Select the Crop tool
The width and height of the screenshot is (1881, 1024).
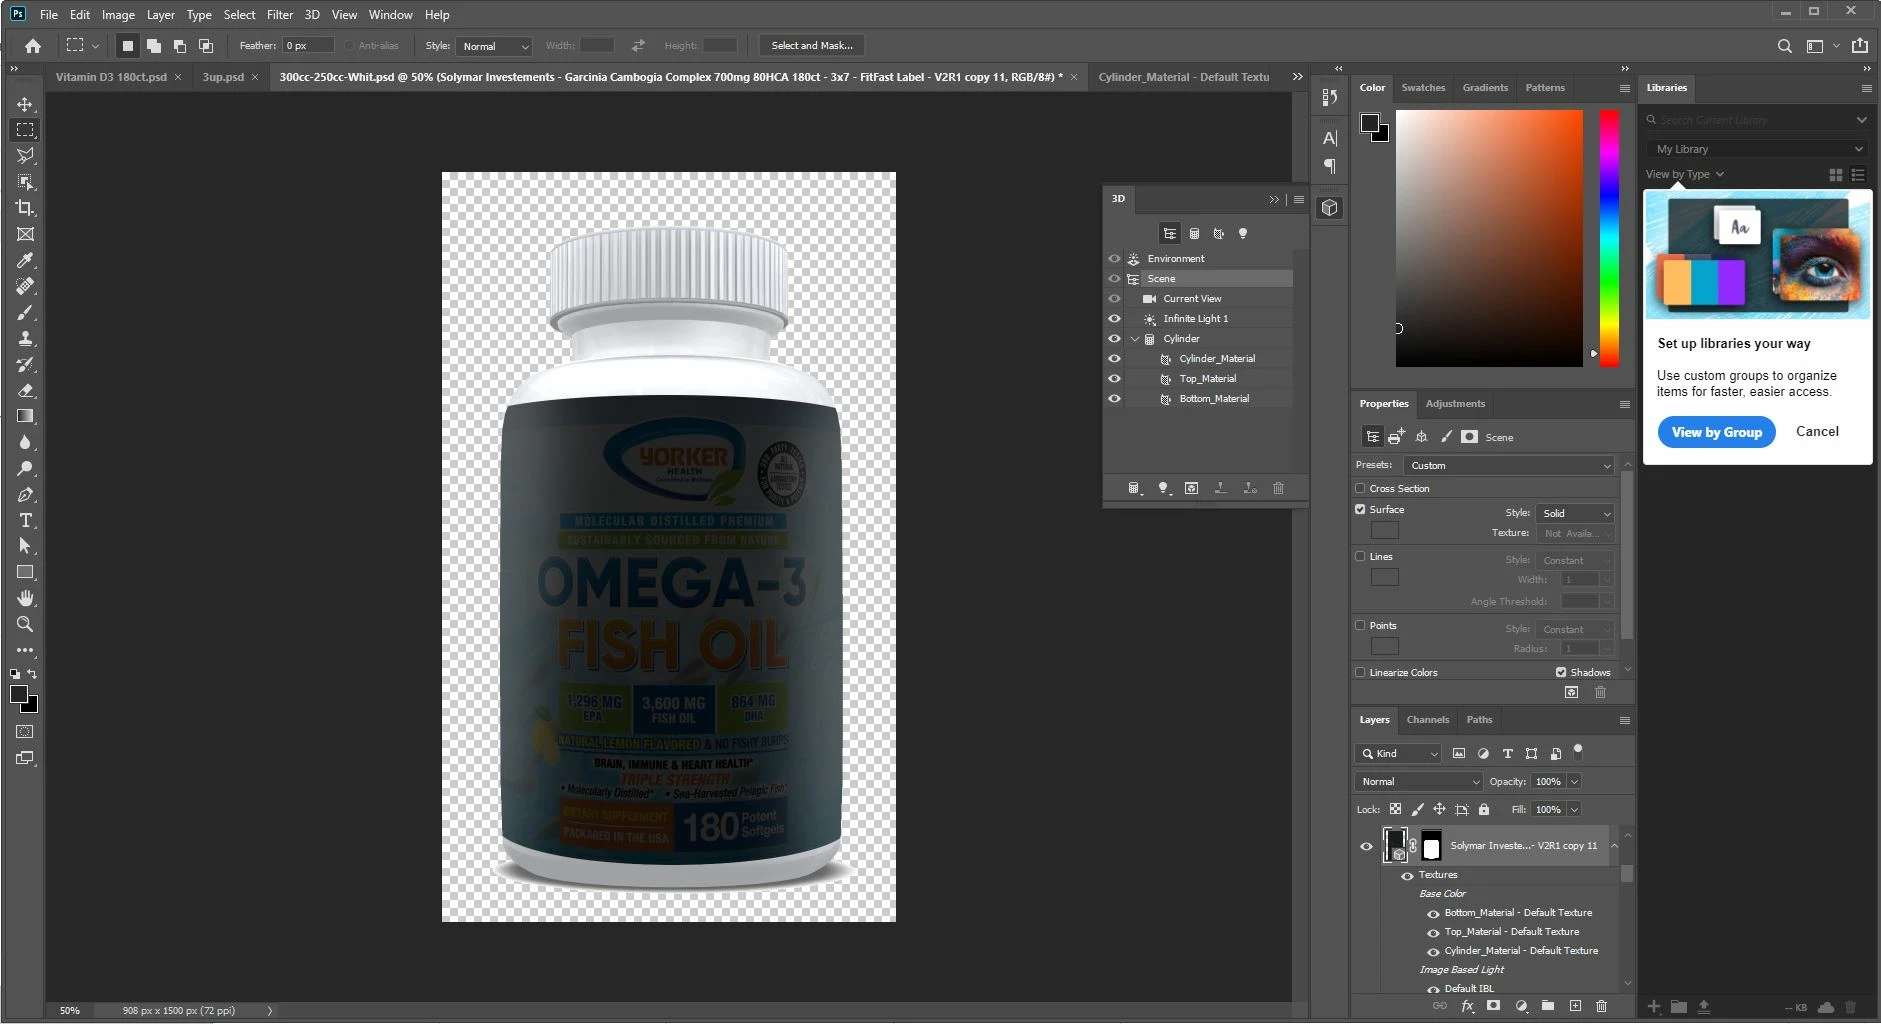(x=25, y=208)
